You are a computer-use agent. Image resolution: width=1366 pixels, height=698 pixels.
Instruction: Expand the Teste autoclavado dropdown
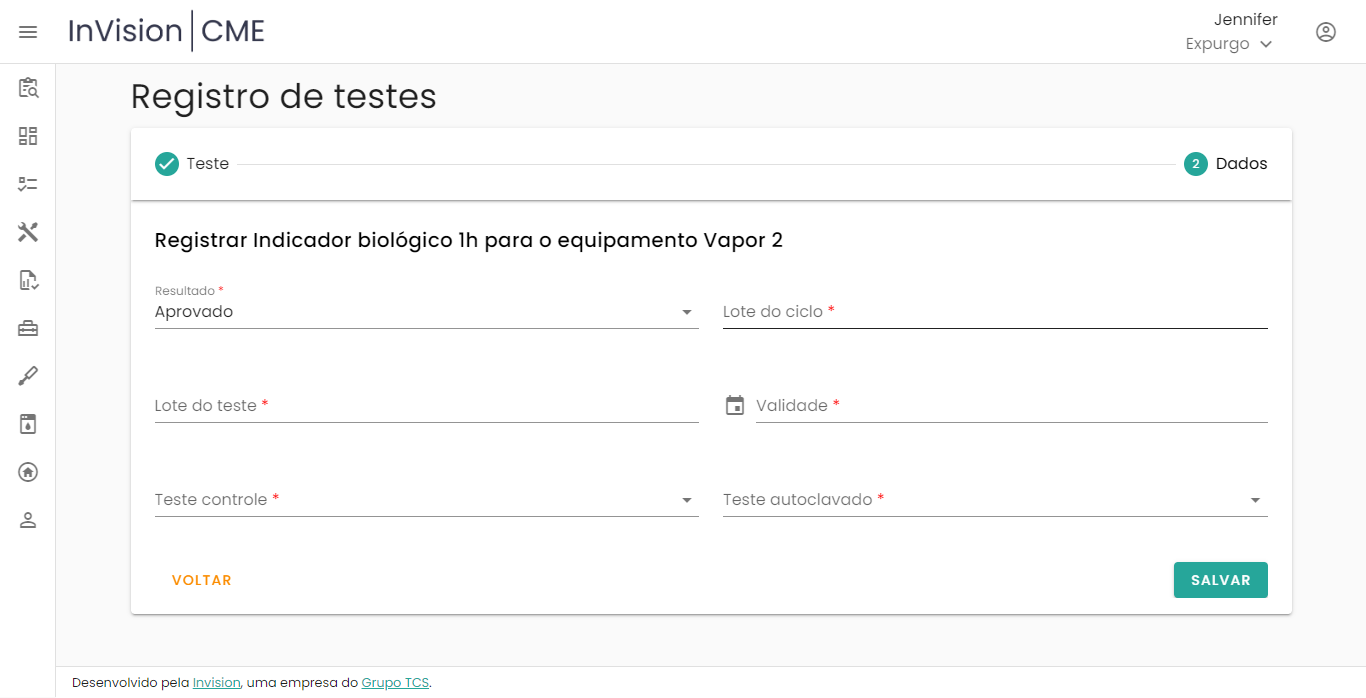994,500
